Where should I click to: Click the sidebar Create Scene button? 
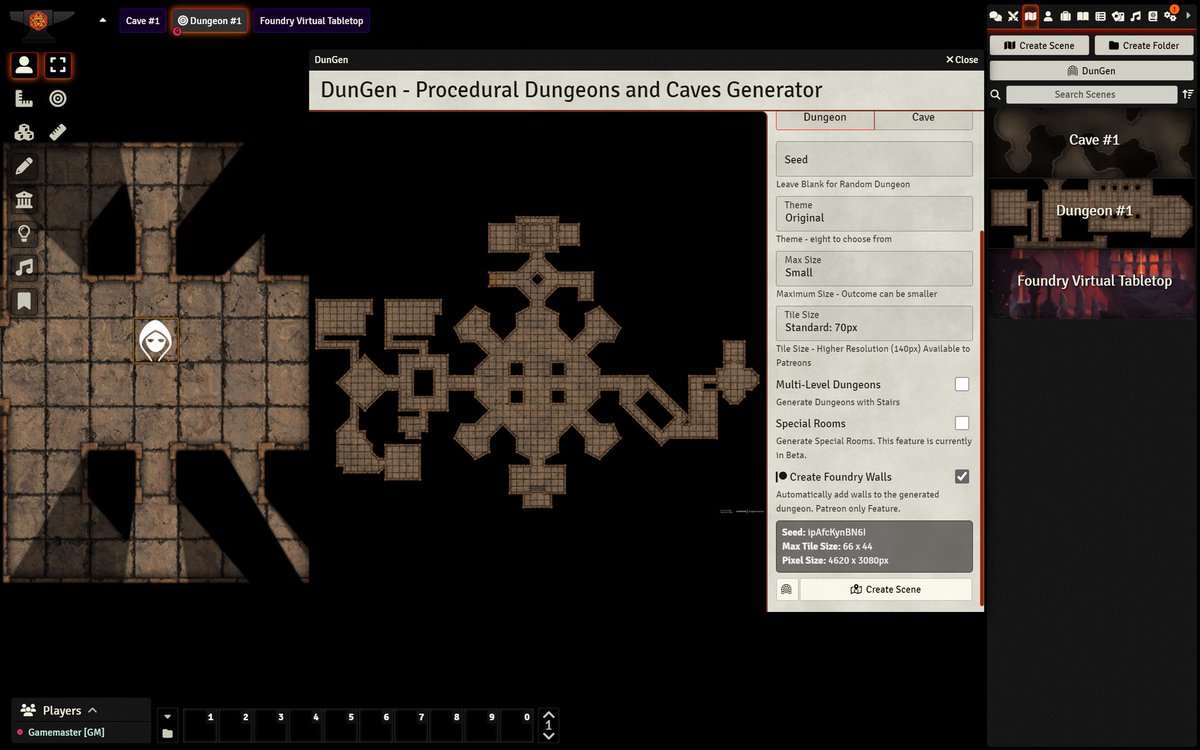click(1038, 46)
